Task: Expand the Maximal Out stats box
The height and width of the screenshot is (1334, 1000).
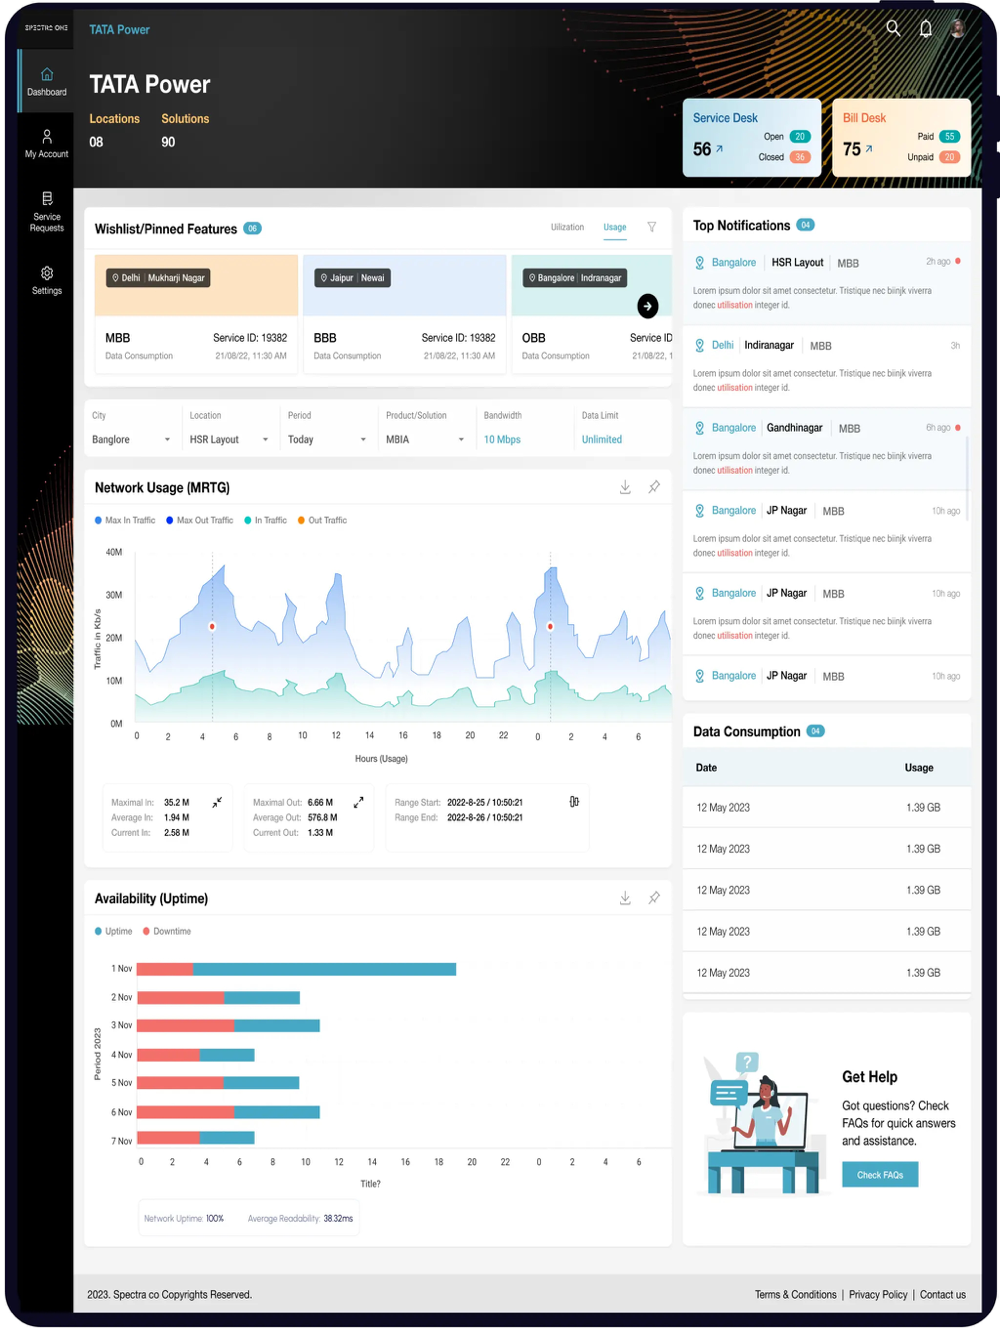Action: coord(359,802)
